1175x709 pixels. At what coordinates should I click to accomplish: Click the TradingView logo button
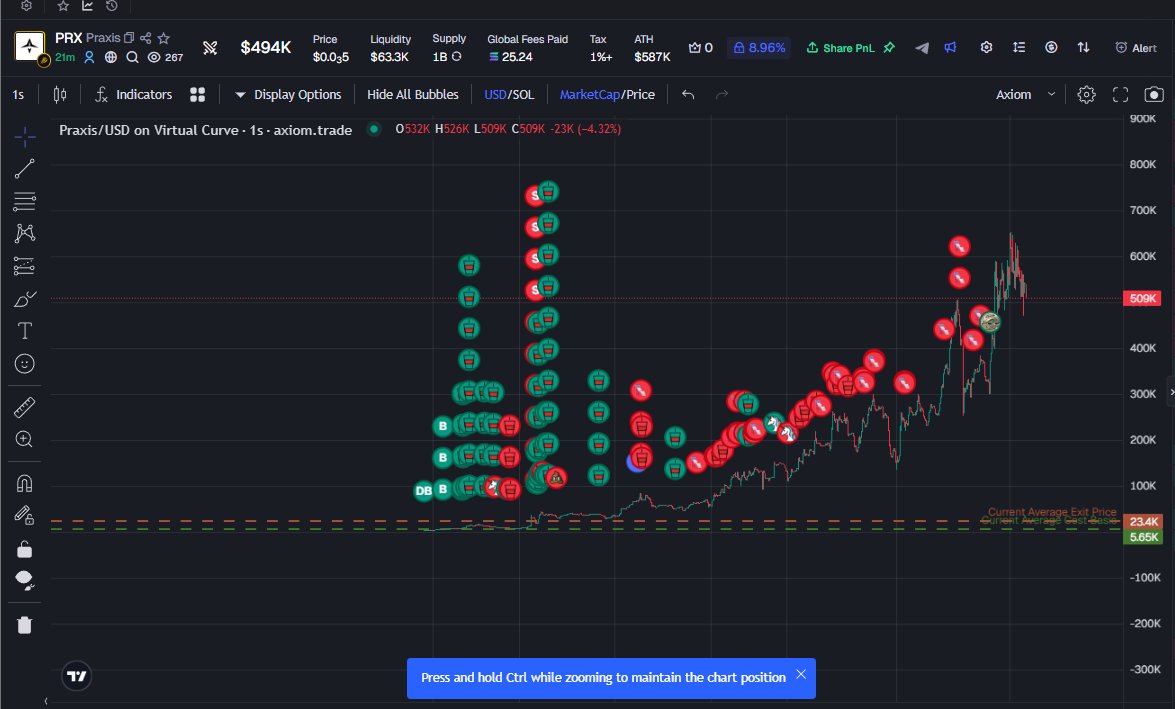76,676
